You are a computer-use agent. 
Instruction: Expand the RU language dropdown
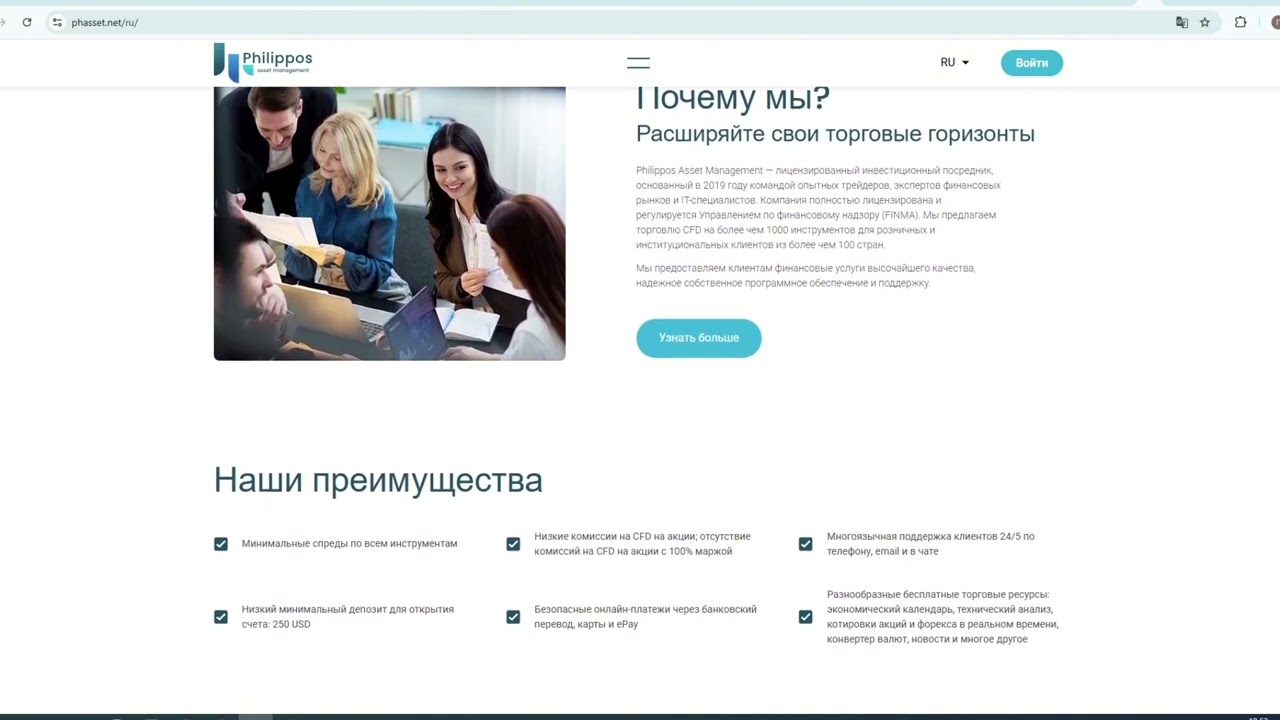click(x=954, y=62)
